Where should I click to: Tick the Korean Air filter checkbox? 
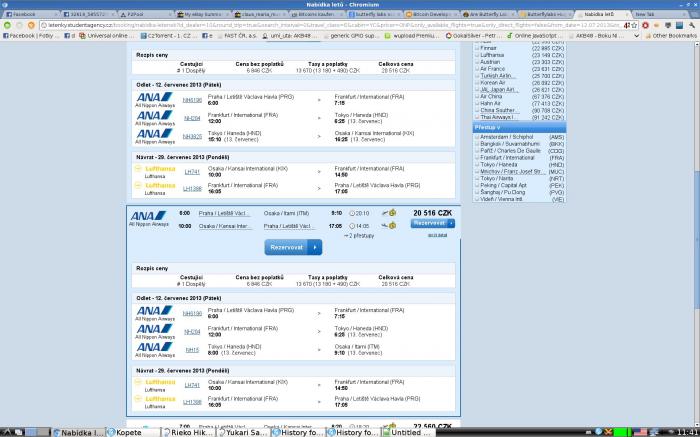point(477,83)
